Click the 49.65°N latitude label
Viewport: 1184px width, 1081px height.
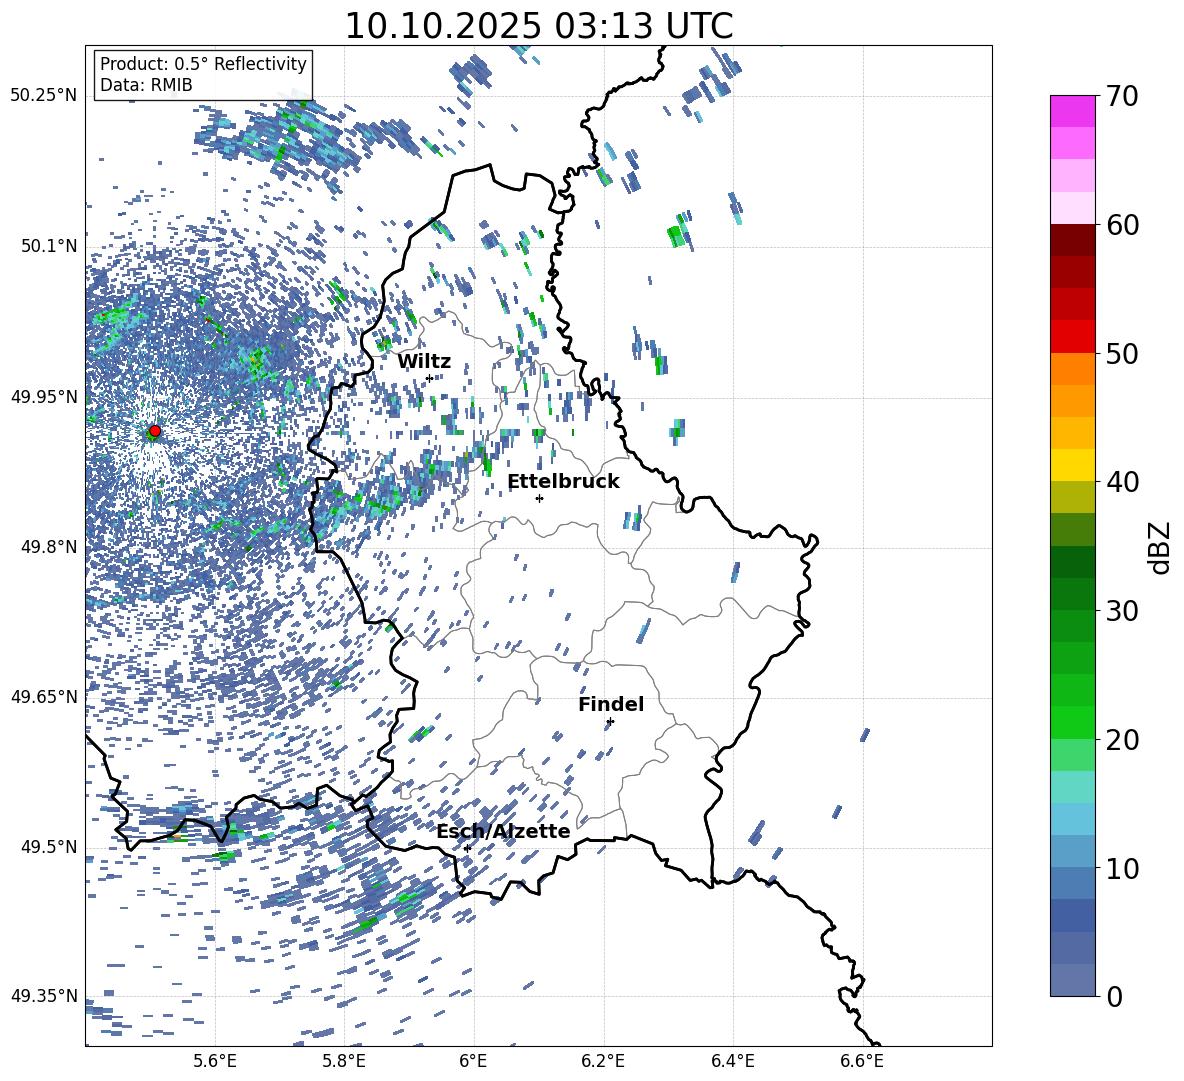coord(44,697)
